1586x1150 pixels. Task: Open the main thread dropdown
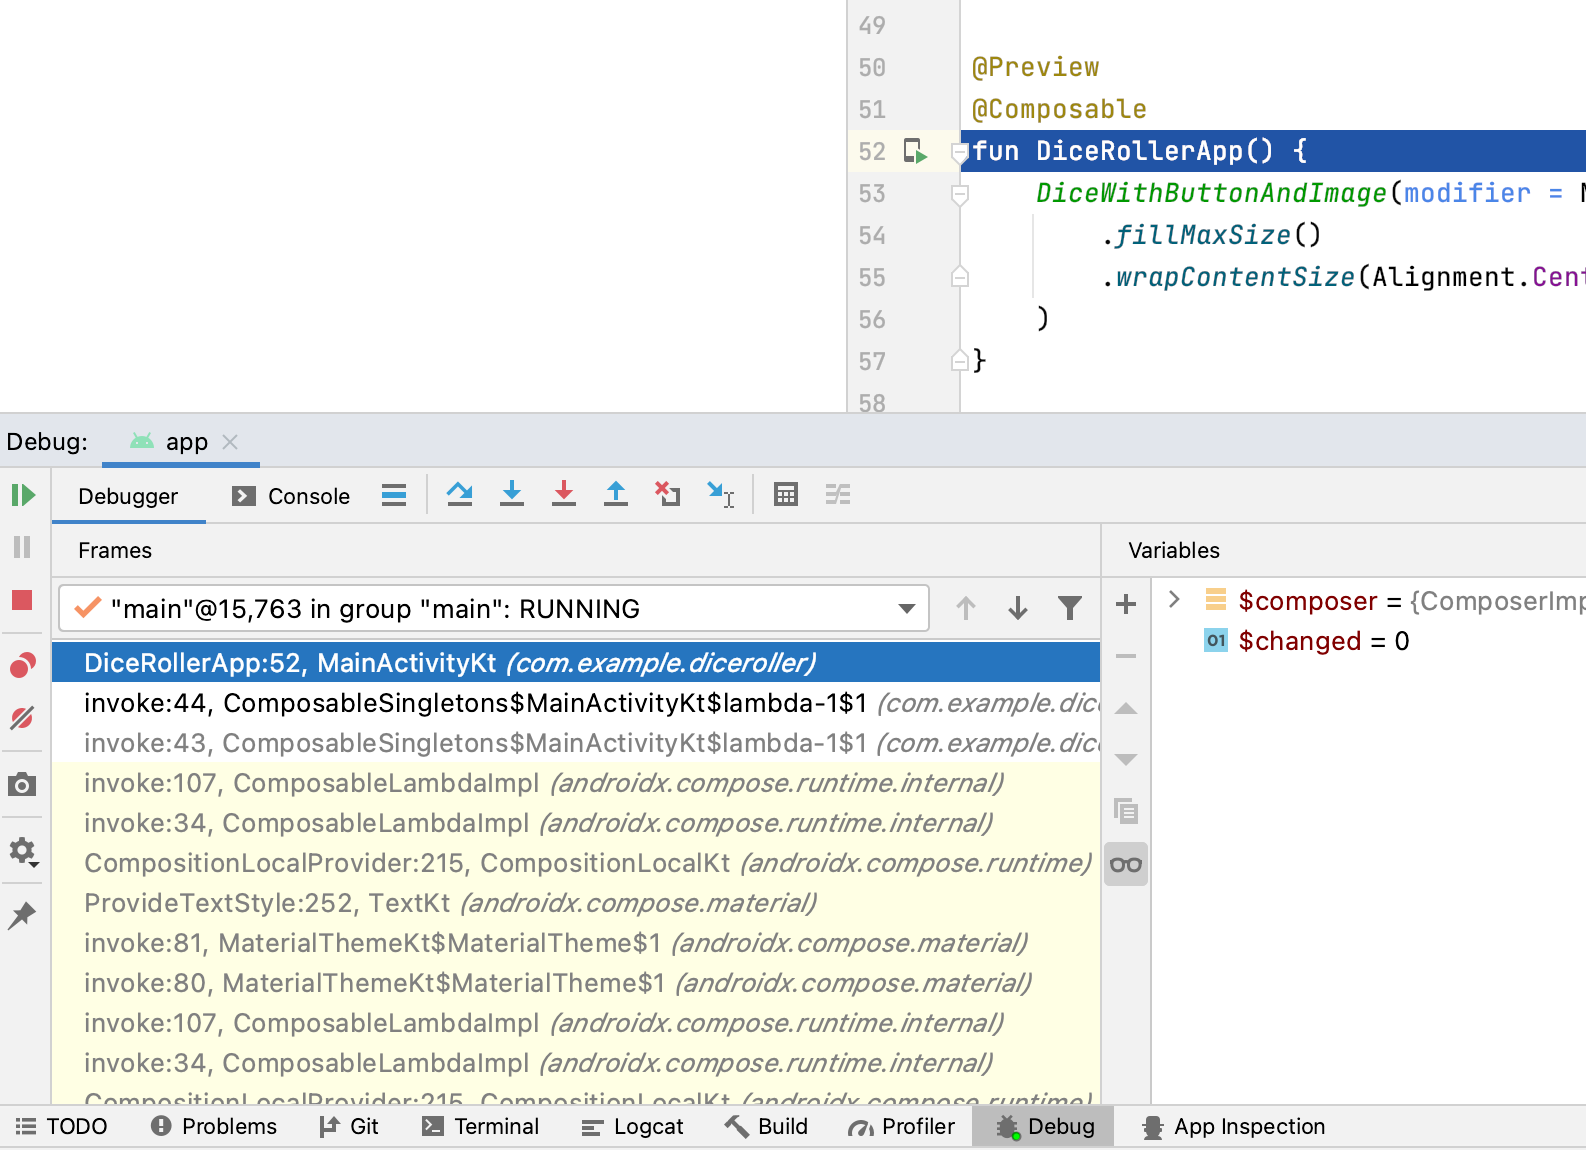click(x=906, y=609)
